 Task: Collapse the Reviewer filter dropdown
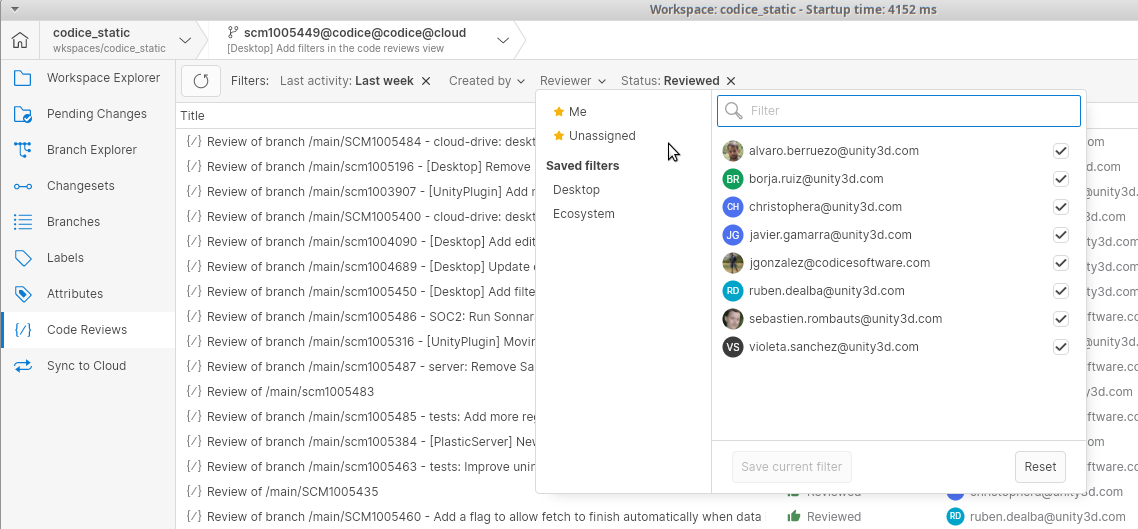[575, 81]
